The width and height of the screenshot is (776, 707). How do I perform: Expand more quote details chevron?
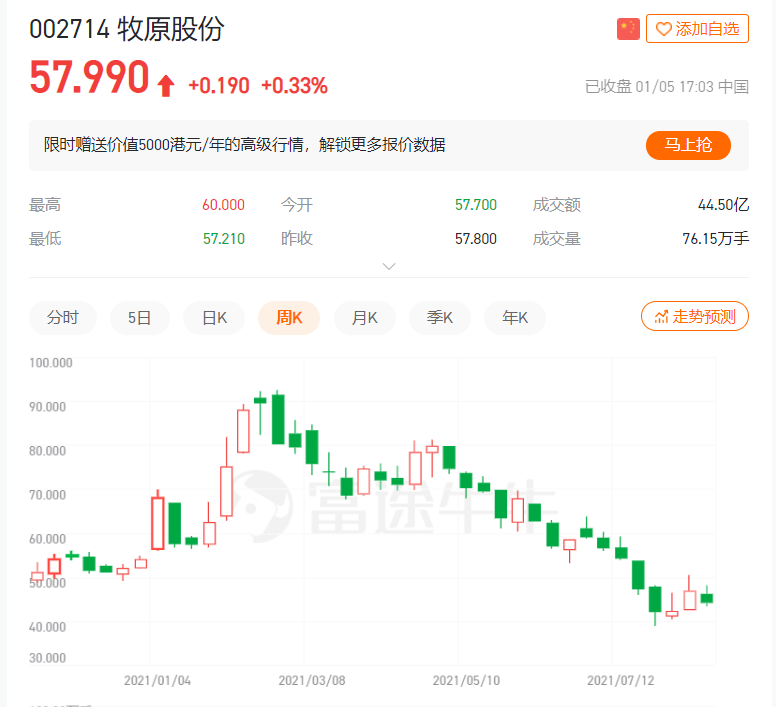point(389,266)
